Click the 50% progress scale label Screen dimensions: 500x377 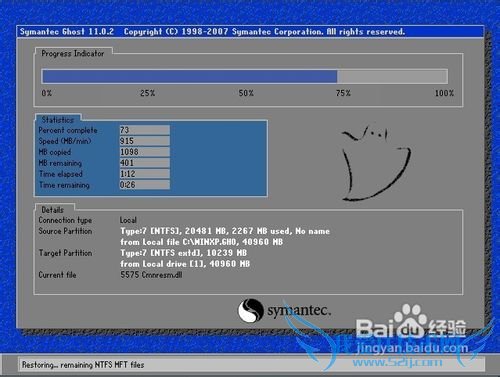coord(246,93)
